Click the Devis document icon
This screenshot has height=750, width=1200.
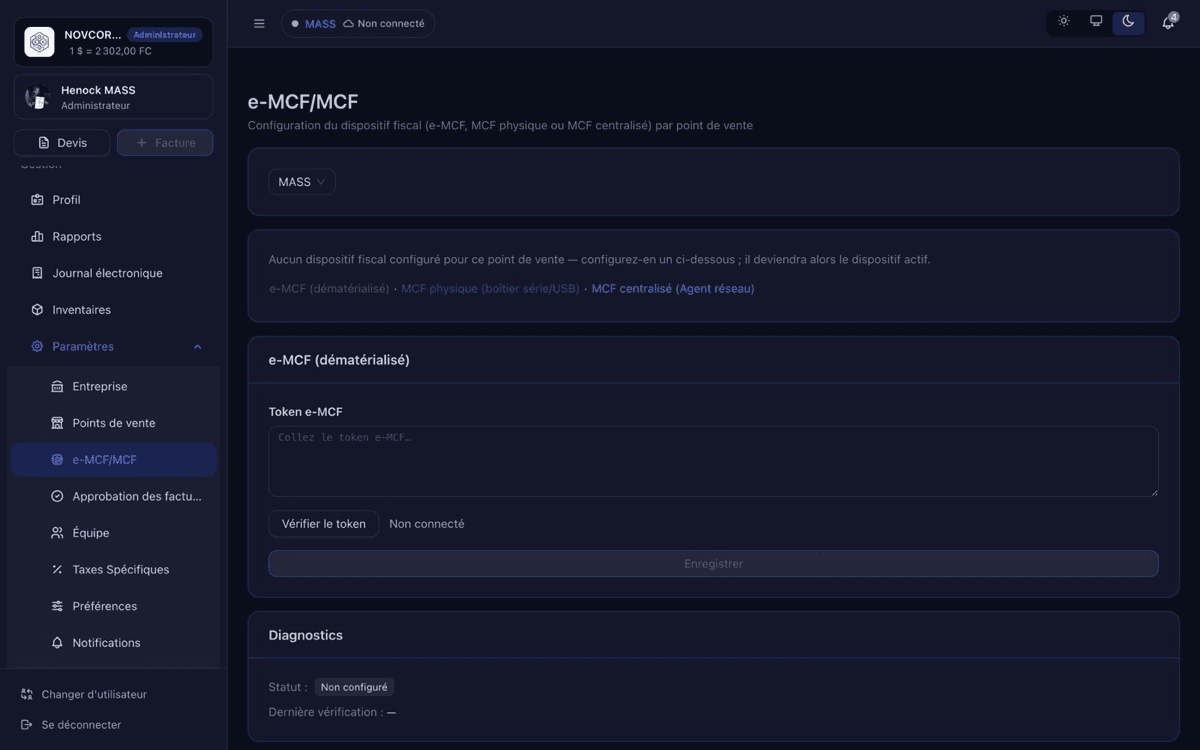pos(44,143)
